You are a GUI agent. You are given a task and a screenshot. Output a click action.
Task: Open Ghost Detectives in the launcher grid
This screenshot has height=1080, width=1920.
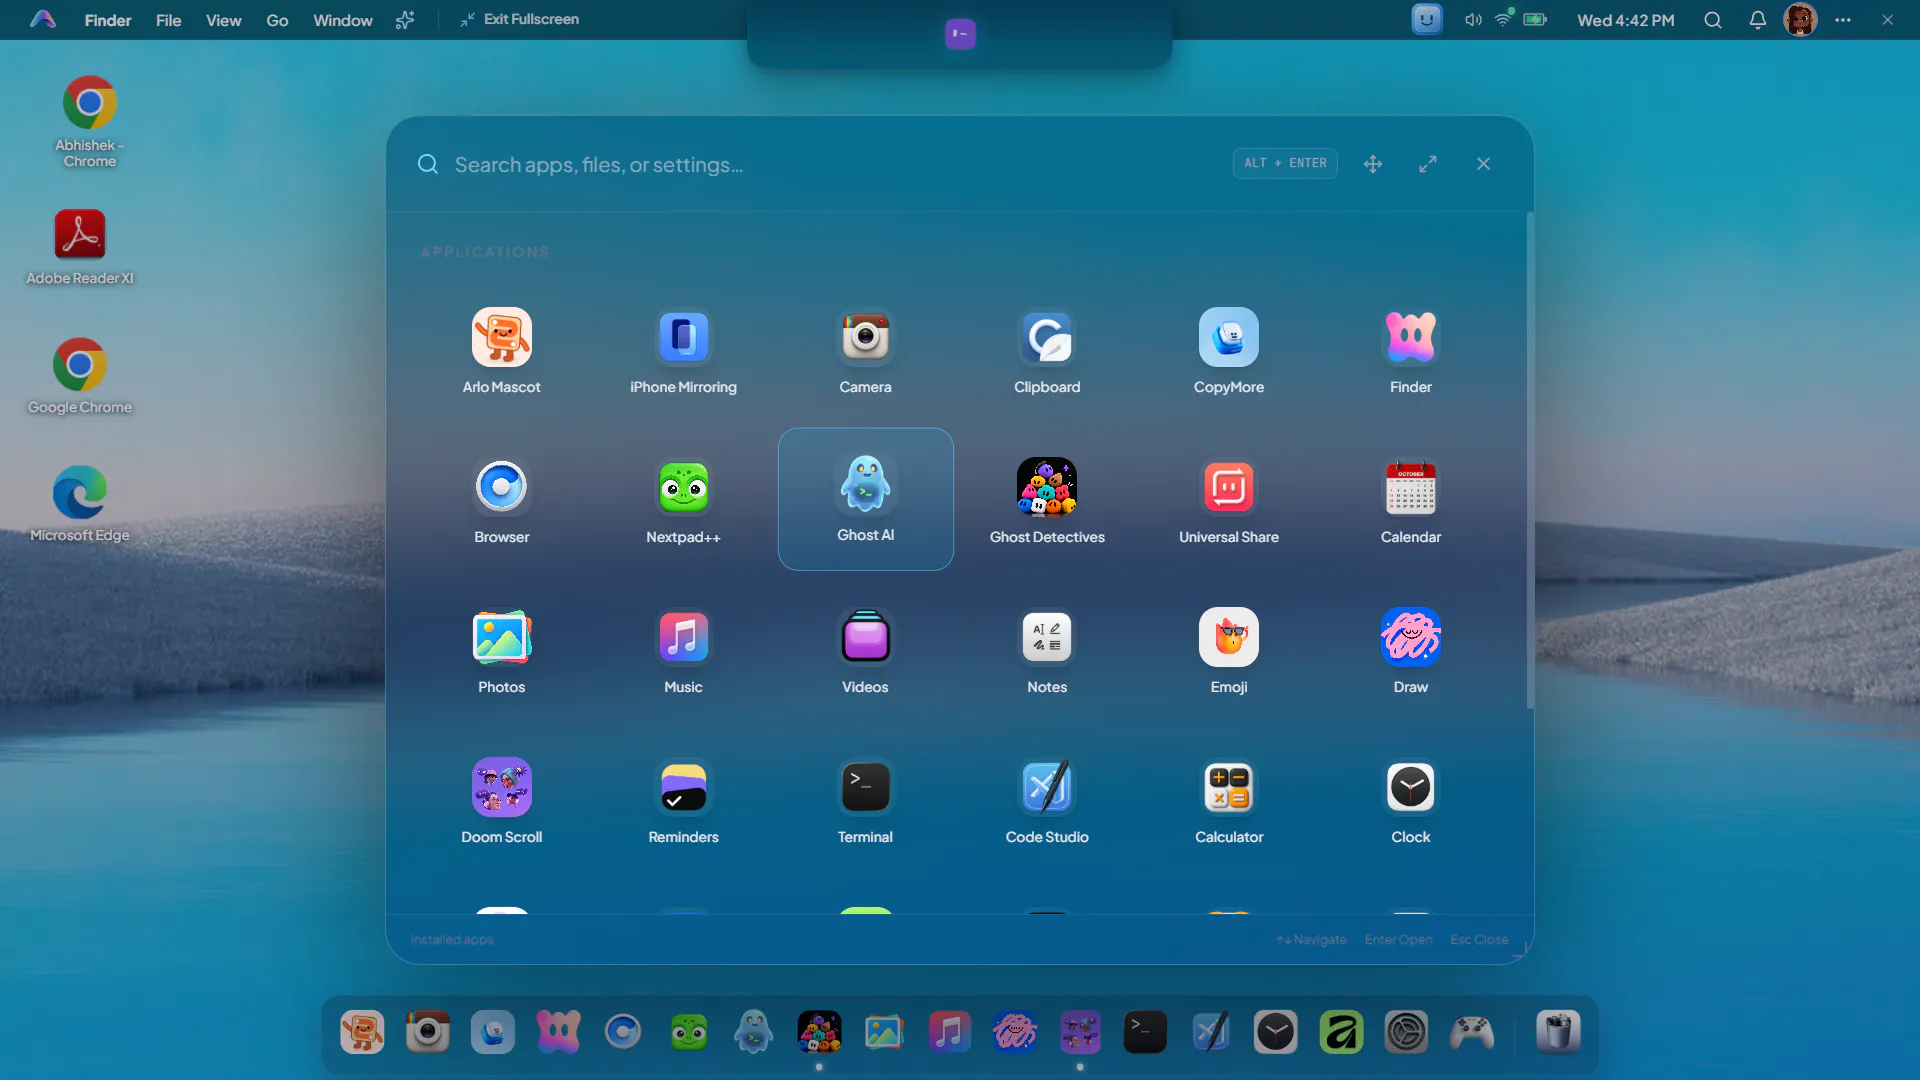tap(1047, 500)
